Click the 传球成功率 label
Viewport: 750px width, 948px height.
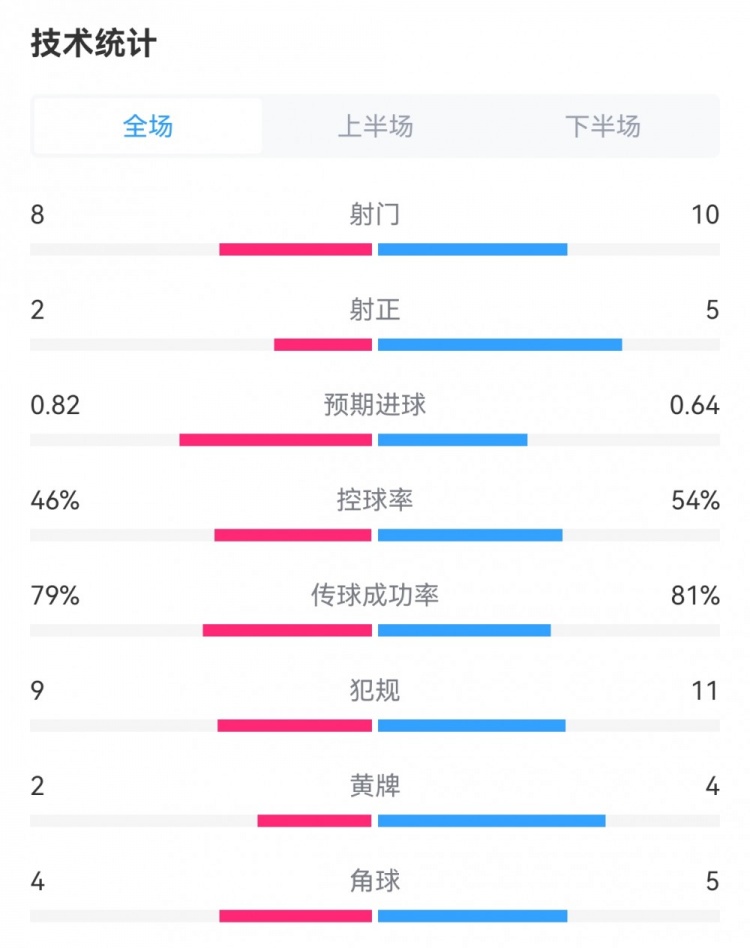375,595
